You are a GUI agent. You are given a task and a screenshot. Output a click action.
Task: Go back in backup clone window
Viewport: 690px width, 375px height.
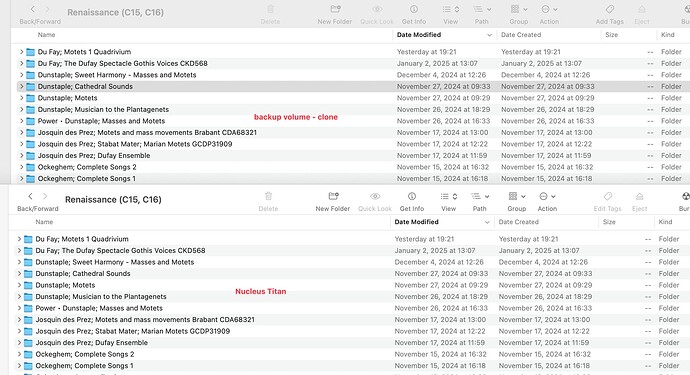coord(32,9)
